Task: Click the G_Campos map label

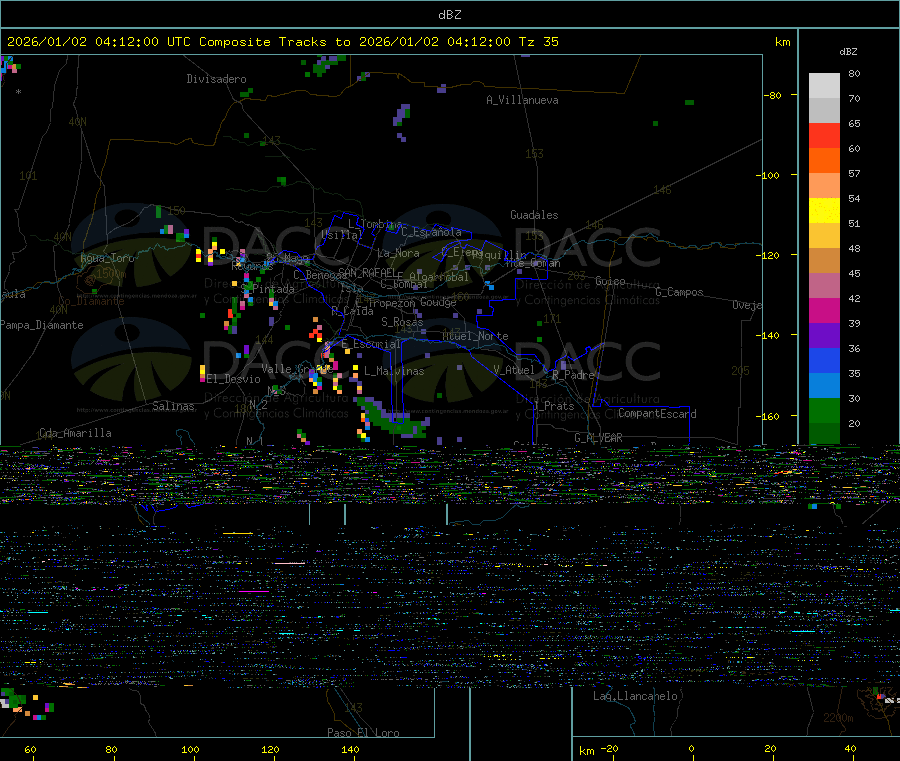Action: [679, 292]
